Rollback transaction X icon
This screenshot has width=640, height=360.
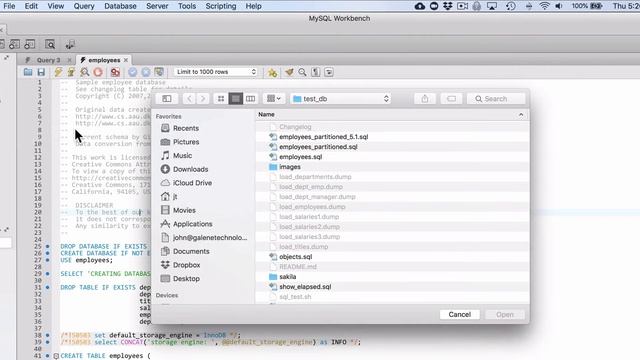click(146, 72)
